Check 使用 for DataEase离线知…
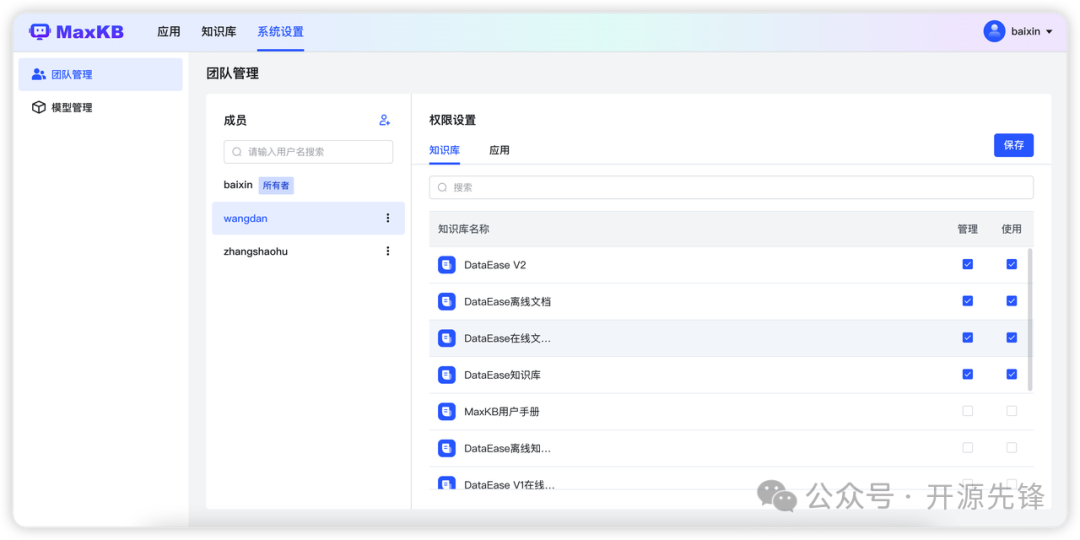 [1012, 448]
